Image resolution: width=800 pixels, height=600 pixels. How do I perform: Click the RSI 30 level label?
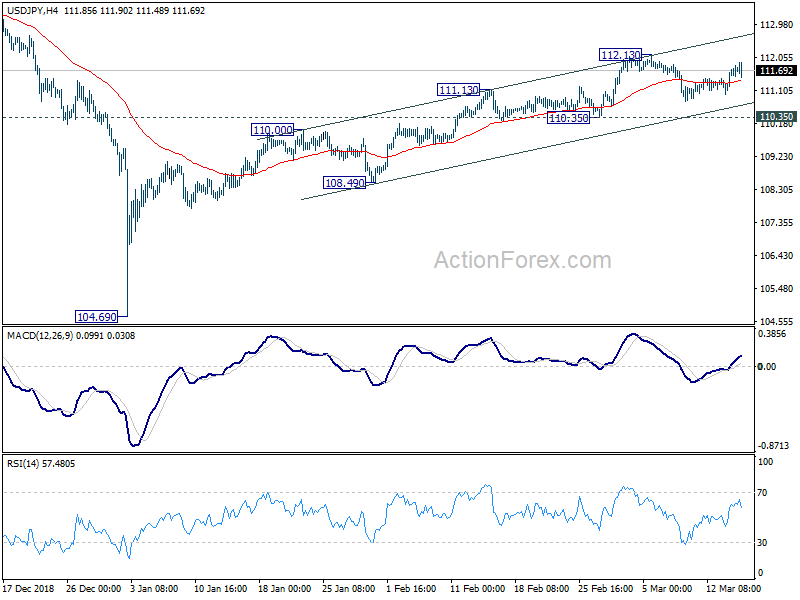(x=762, y=543)
